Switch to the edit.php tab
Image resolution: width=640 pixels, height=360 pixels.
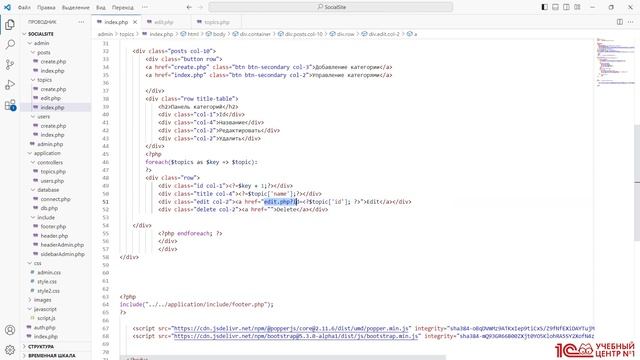(x=164, y=22)
